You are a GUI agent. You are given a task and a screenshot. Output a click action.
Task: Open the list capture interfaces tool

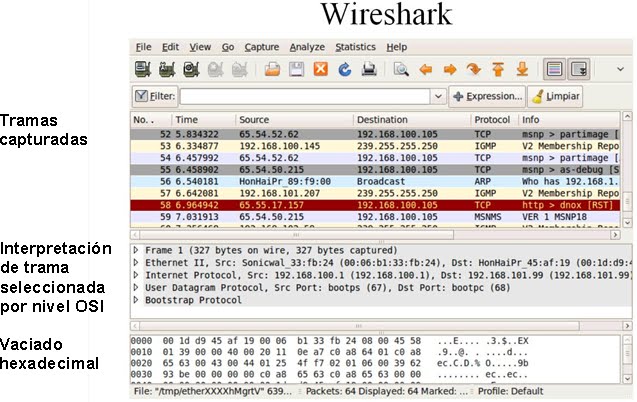143,69
